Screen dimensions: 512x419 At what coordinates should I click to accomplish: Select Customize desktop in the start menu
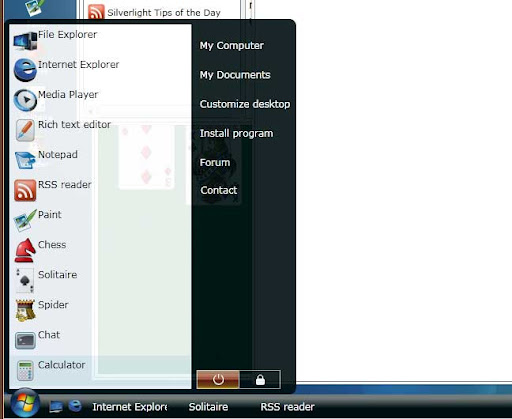click(245, 104)
